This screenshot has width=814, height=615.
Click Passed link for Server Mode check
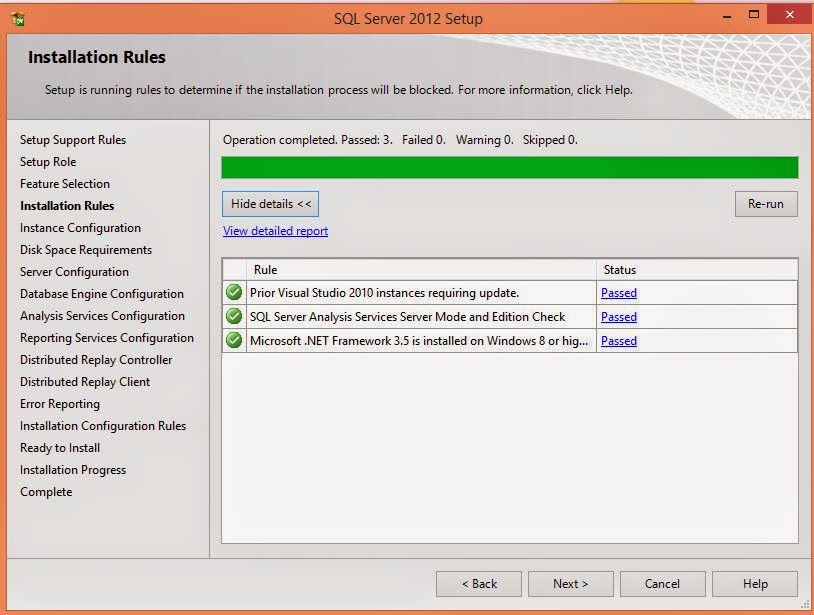[x=618, y=317]
